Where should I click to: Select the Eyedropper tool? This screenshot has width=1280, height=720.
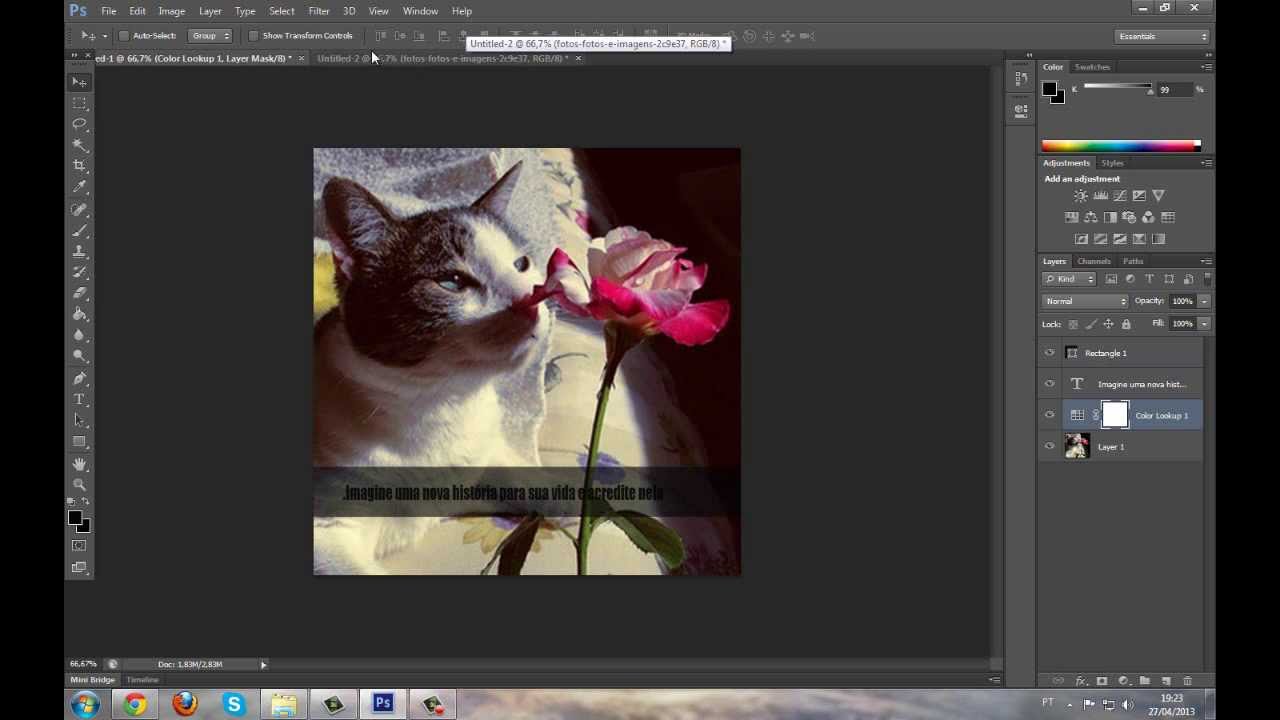(x=80, y=187)
